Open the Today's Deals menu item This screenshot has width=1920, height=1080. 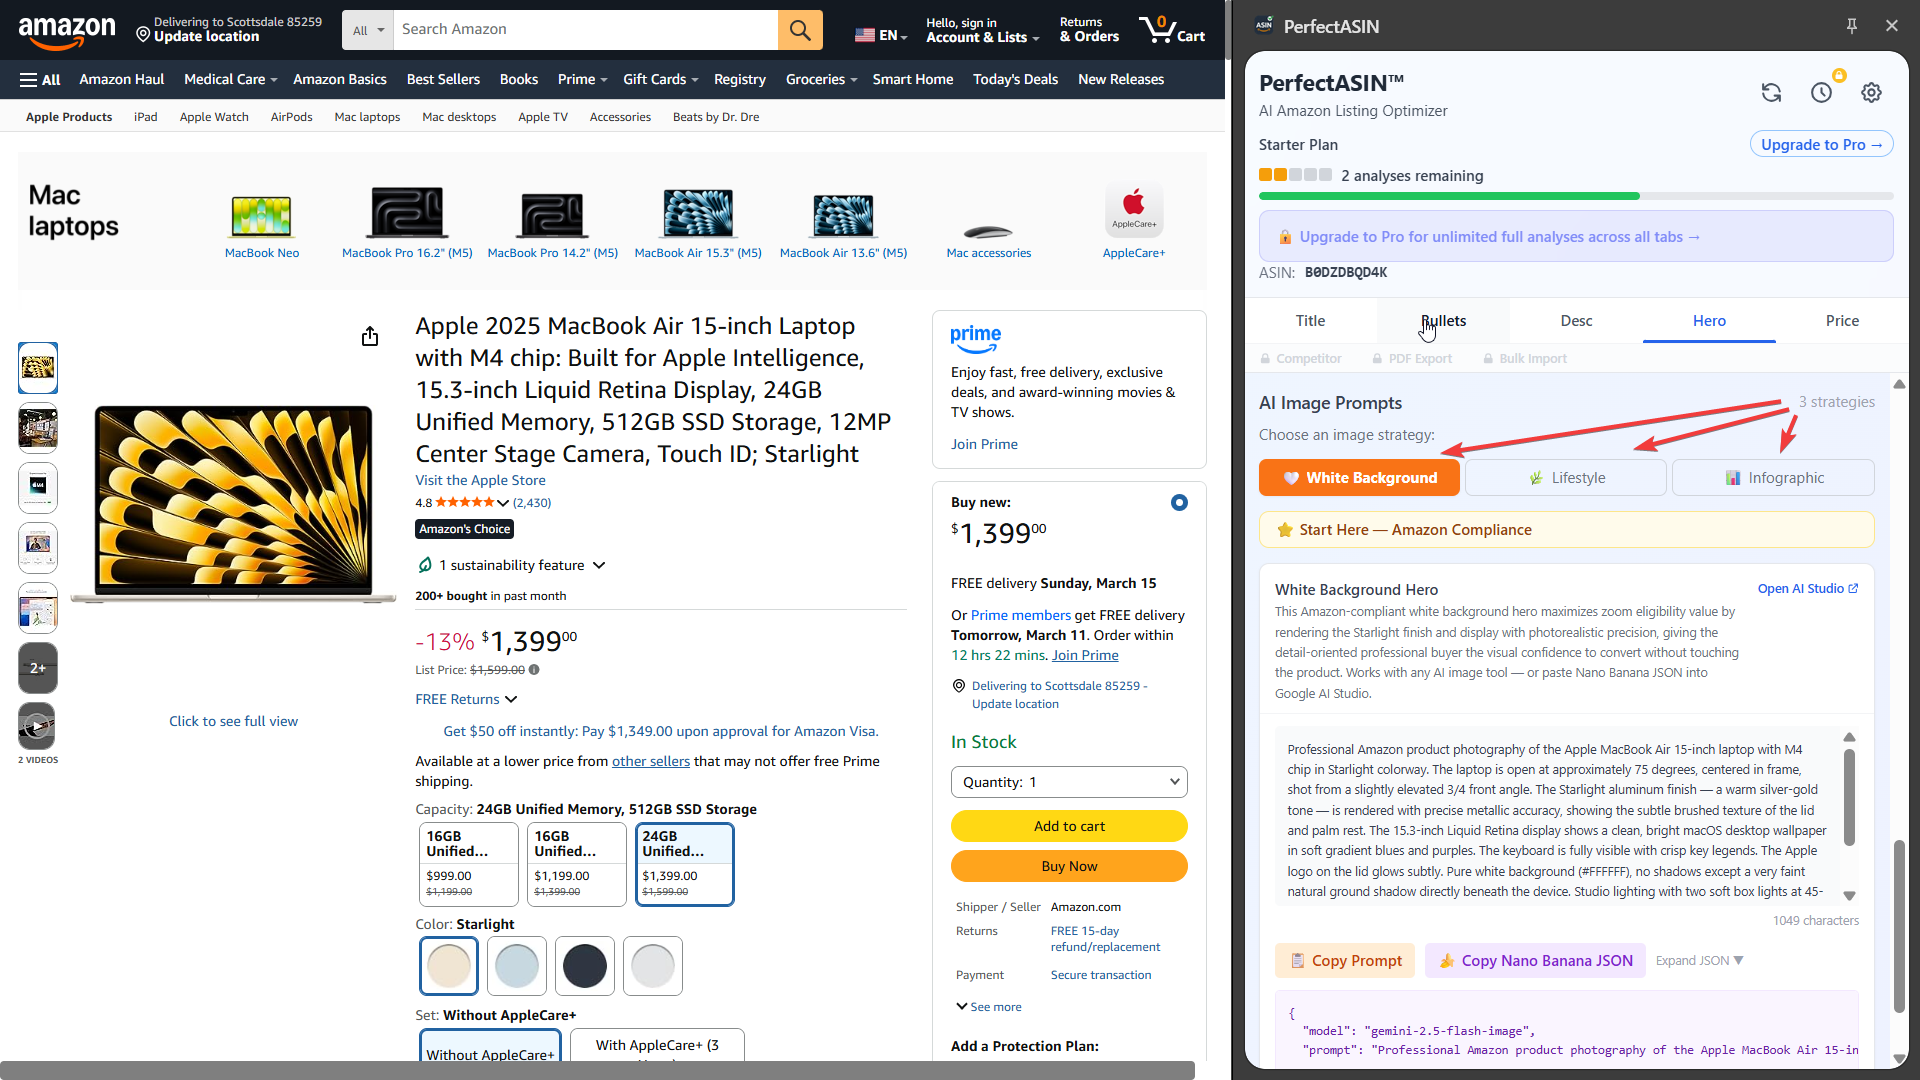click(x=1015, y=79)
